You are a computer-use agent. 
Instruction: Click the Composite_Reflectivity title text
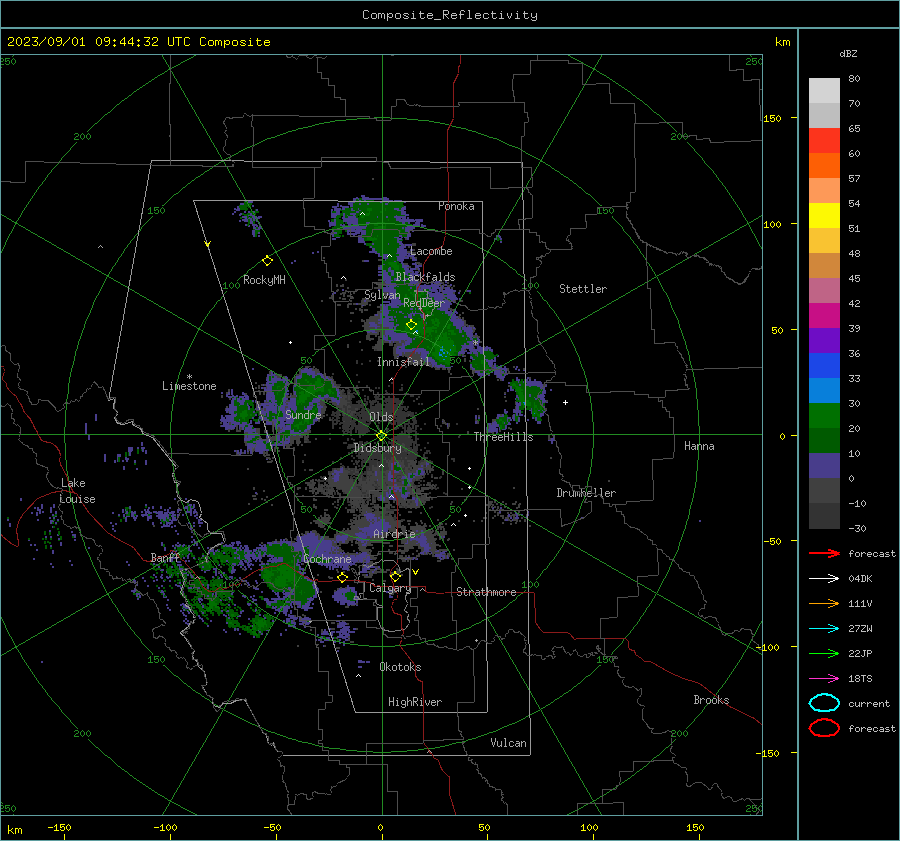450,15
